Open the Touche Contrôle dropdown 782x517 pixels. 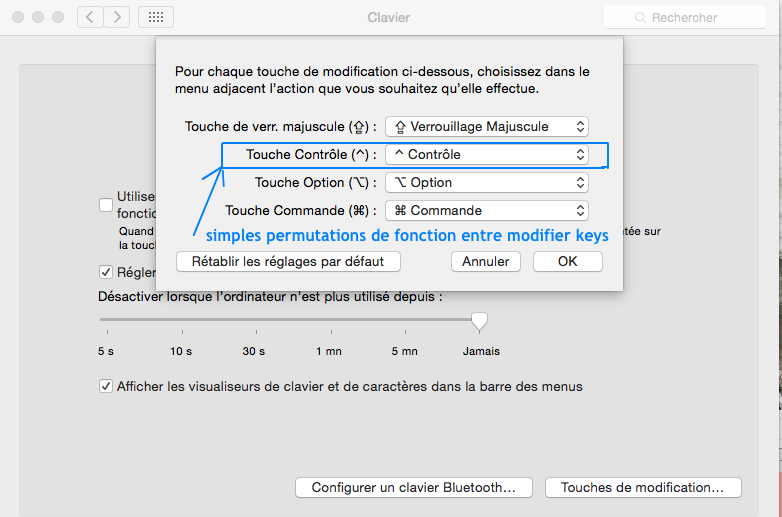coord(487,155)
